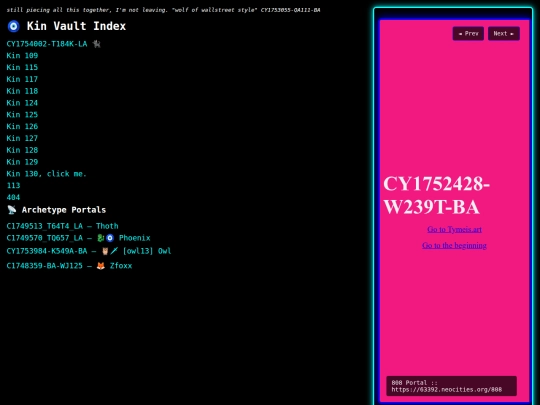Click the CY1752428-W239T-BA heading
This screenshot has height=405, width=540.
click(x=436, y=195)
